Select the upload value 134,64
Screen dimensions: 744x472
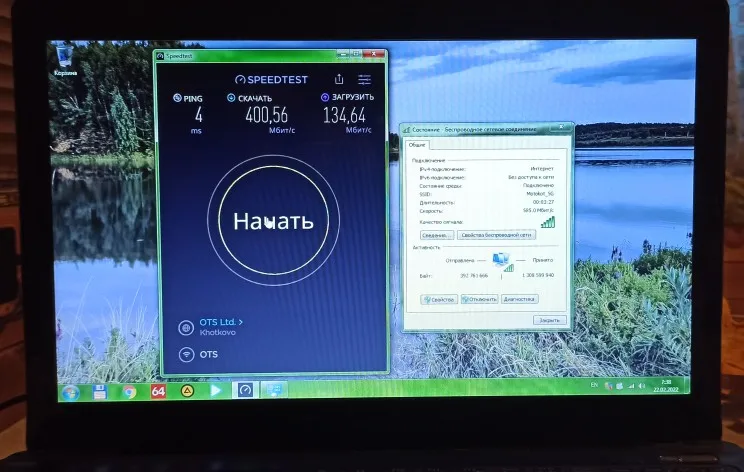point(344,115)
